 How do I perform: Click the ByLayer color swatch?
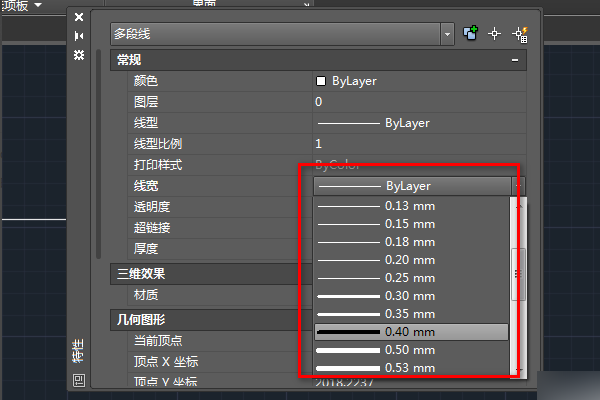pyautogui.click(x=321, y=81)
